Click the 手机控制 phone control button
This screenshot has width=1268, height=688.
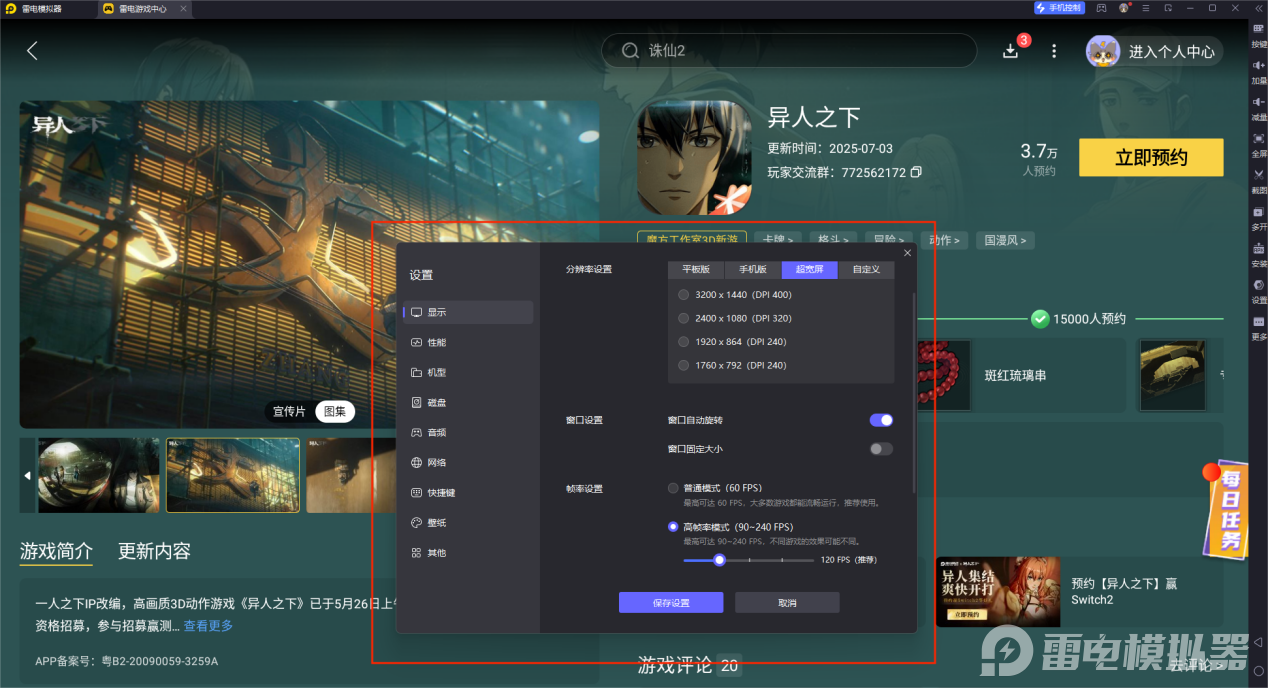click(x=1059, y=8)
